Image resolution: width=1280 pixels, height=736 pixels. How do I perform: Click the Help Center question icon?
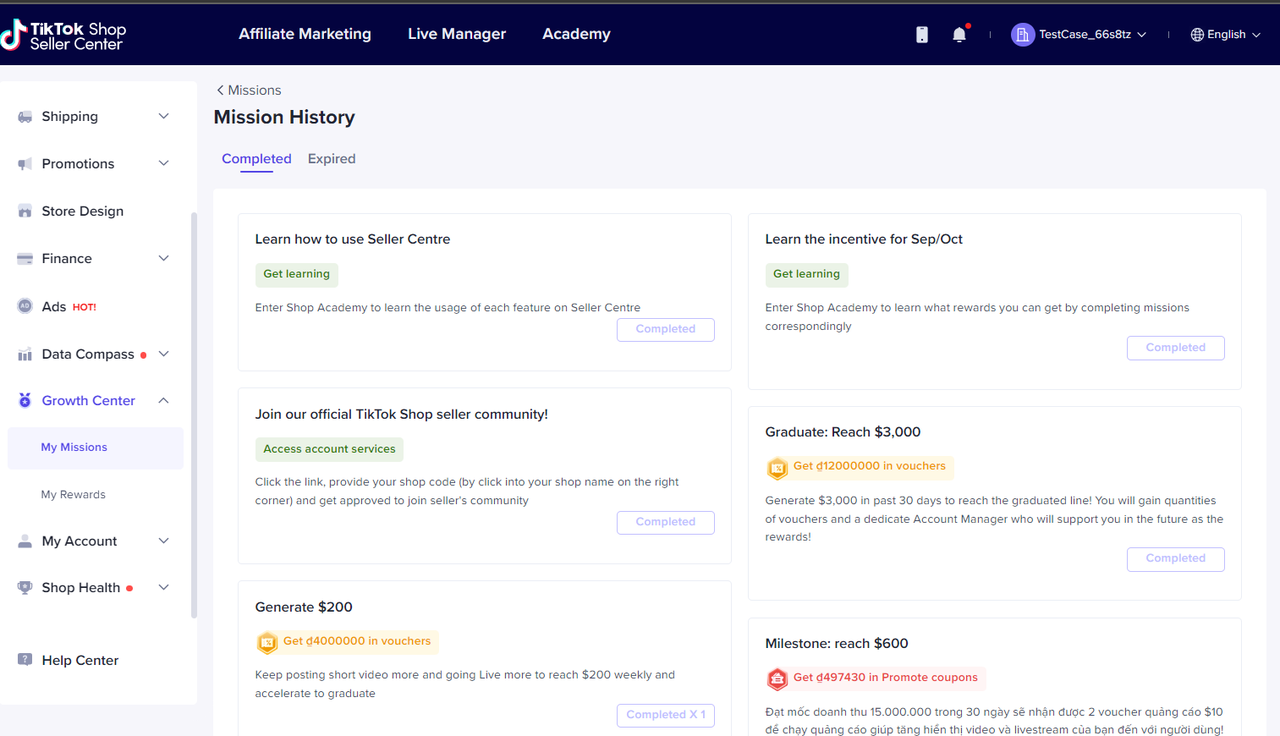tap(25, 660)
